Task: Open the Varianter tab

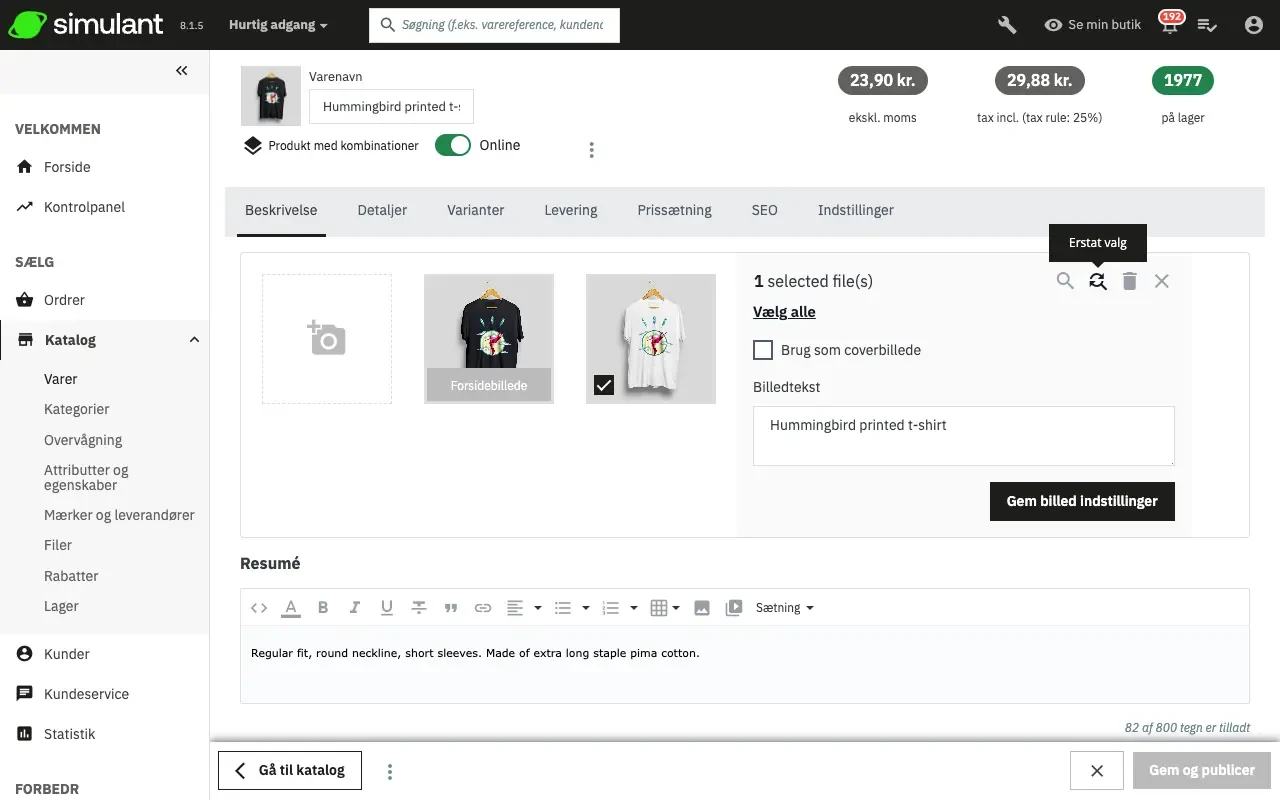Action: click(x=475, y=210)
